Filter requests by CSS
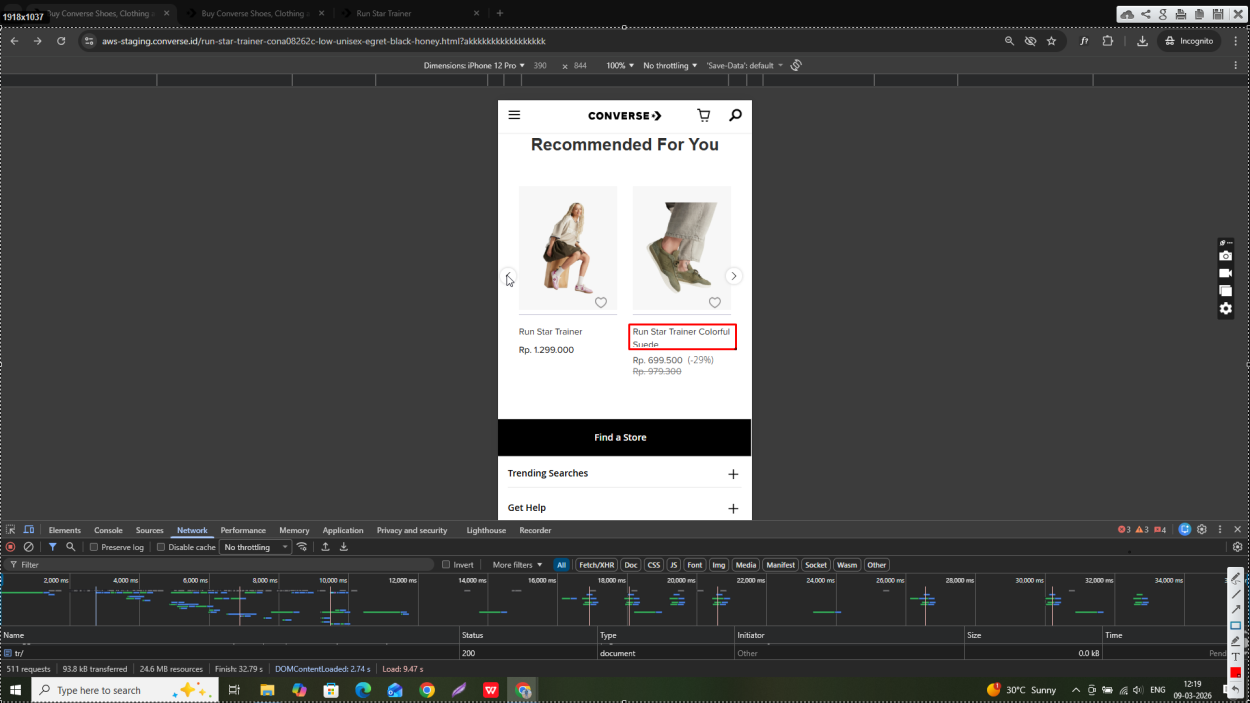Screen dimensions: 1250x703 pos(653,565)
